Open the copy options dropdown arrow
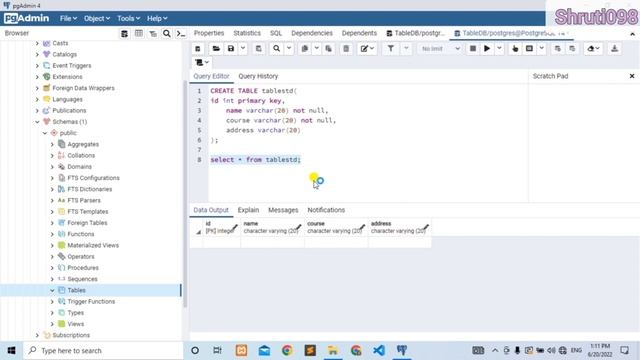This screenshot has height=360, width=640. (317, 49)
